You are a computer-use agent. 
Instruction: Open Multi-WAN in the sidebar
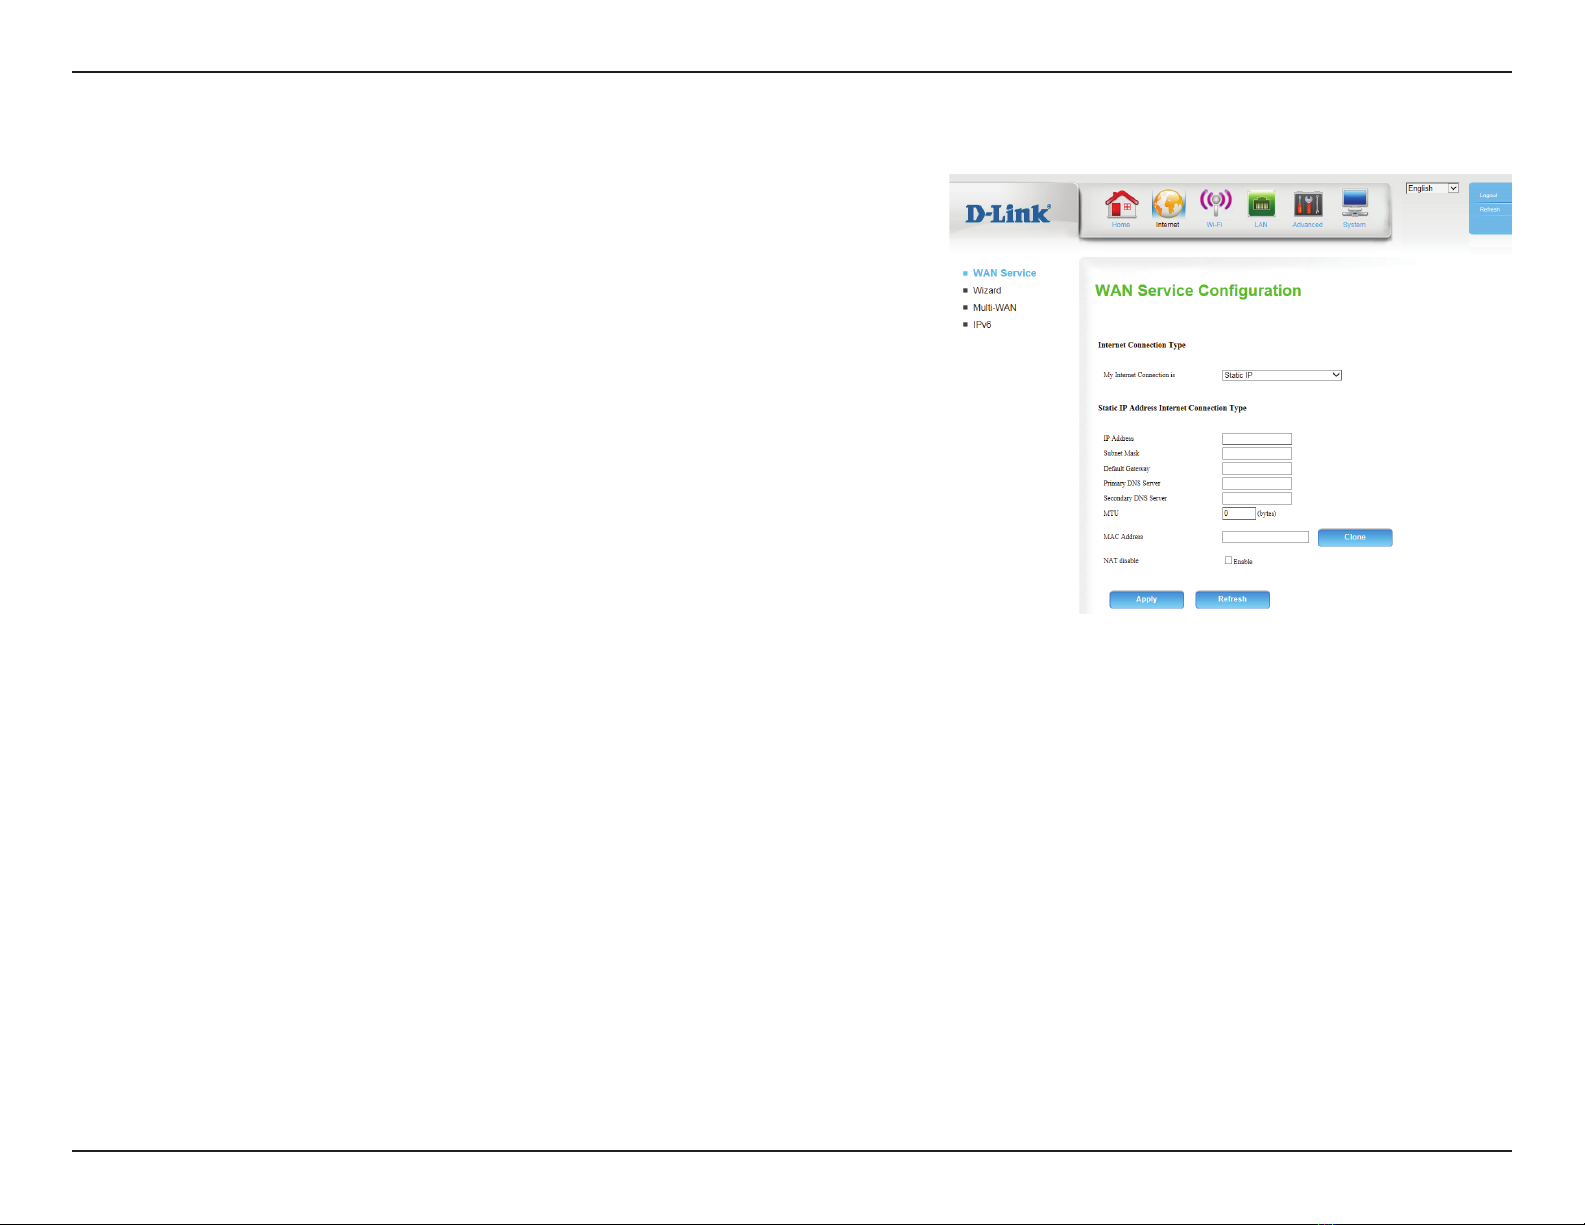(x=995, y=307)
